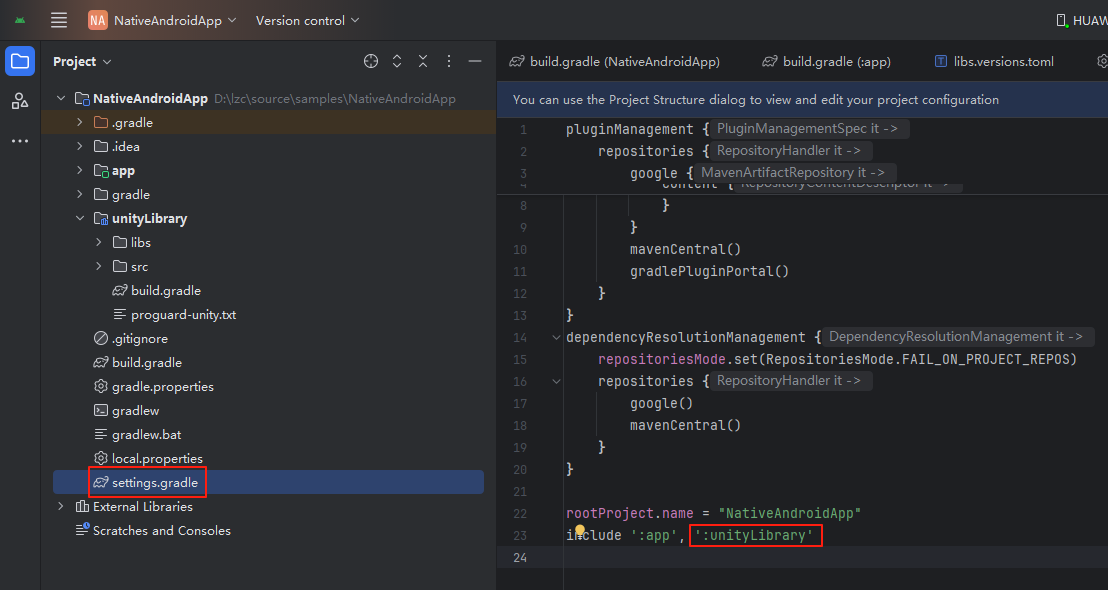
Task: Click the unityLibrary folder label
Action: click(149, 218)
